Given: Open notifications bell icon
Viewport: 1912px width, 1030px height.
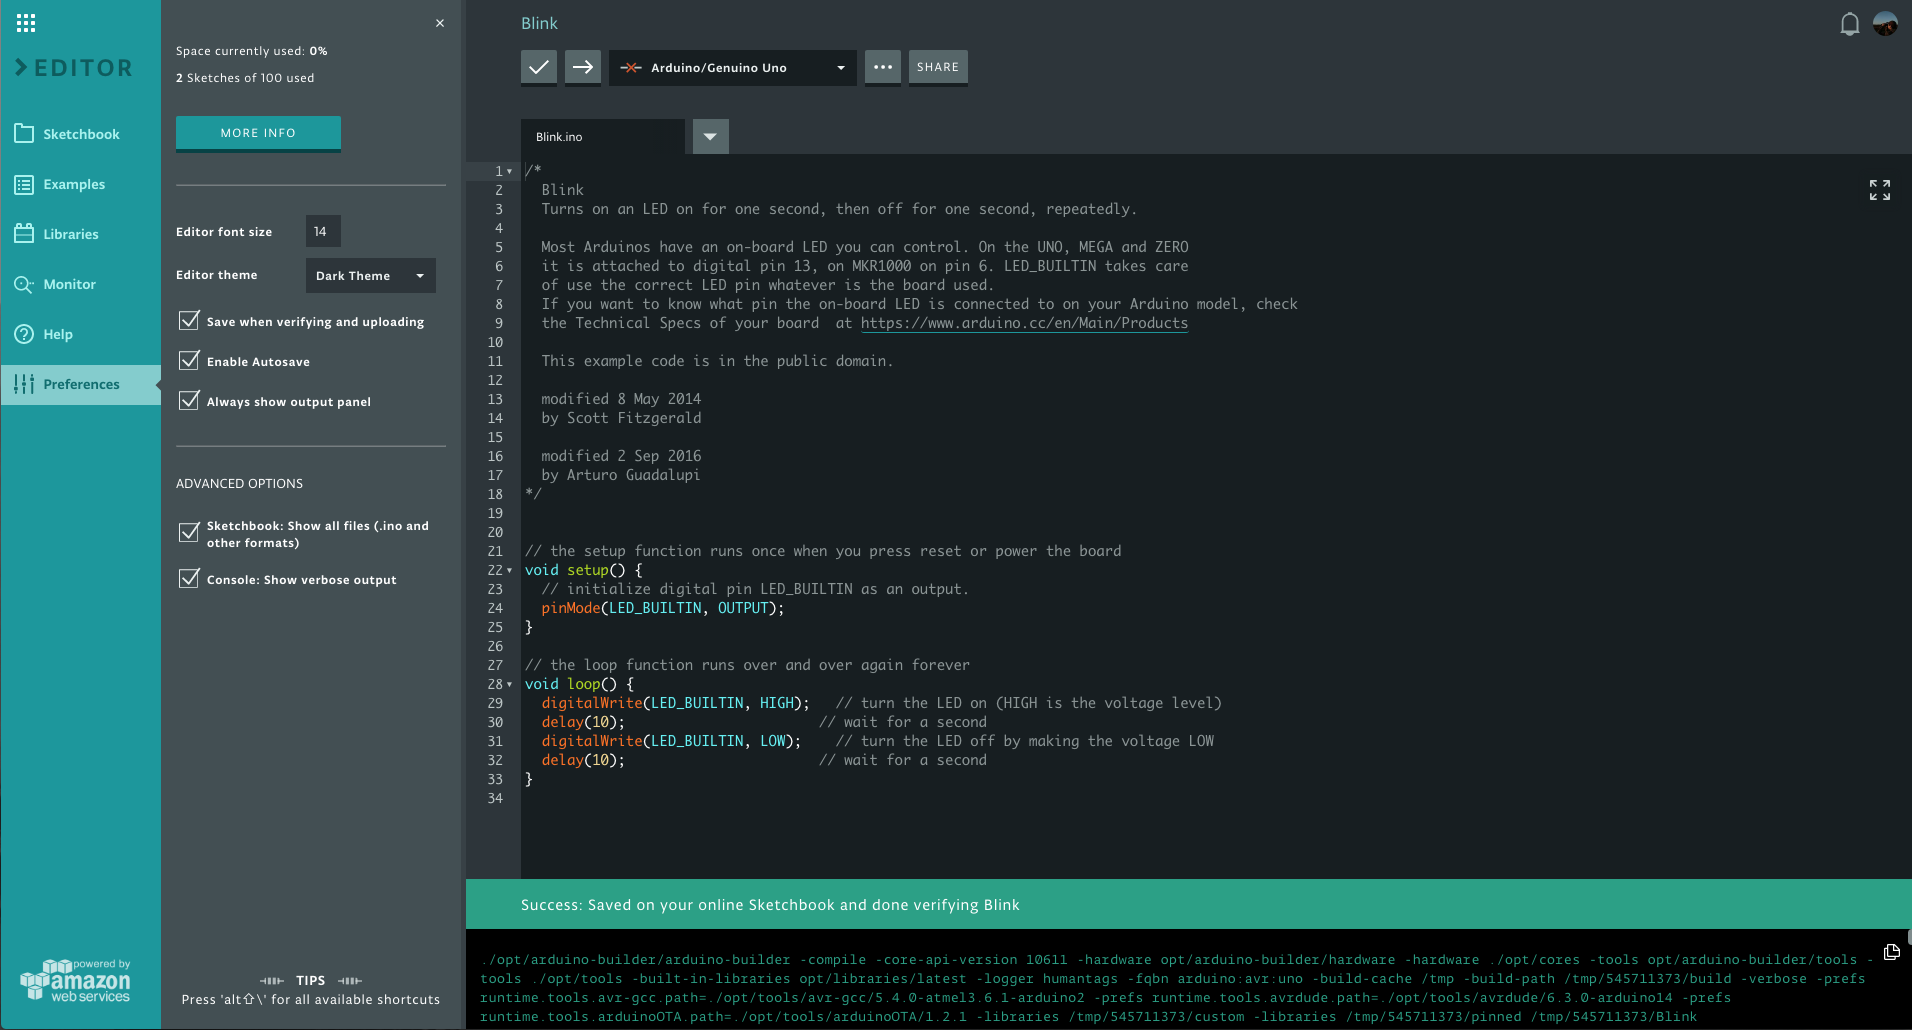Looking at the screenshot, I should [x=1847, y=23].
